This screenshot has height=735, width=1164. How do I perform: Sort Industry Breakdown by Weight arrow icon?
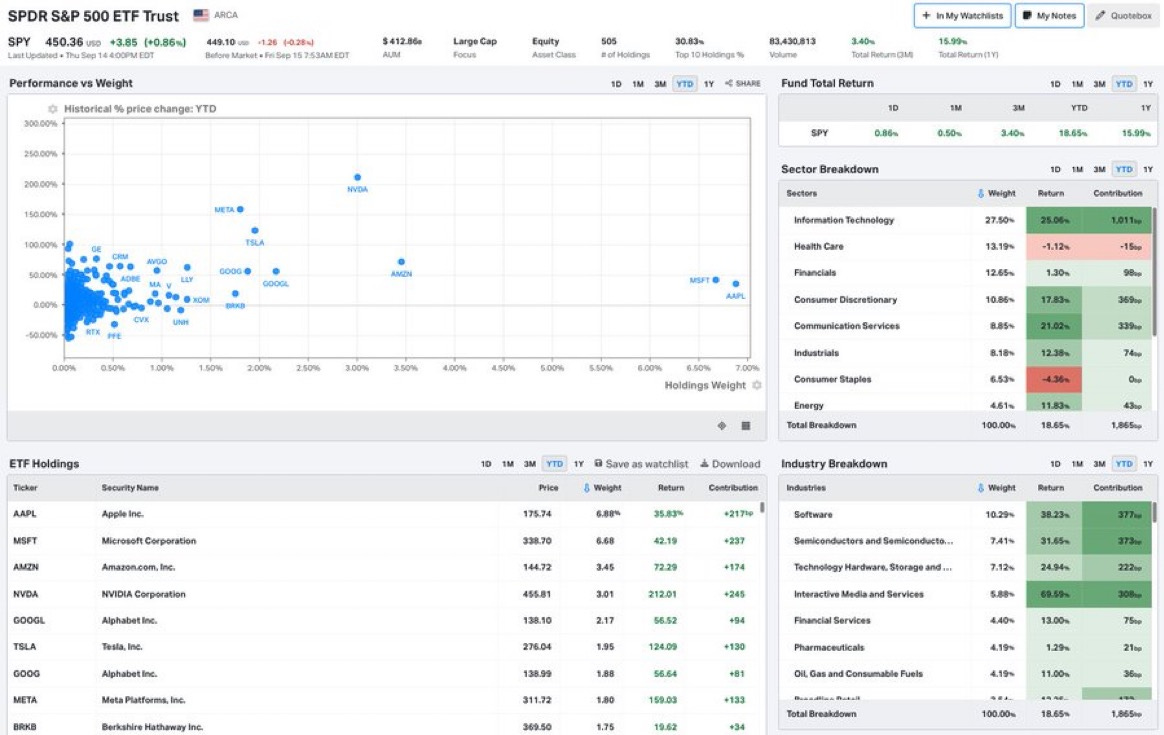click(981, 488)
